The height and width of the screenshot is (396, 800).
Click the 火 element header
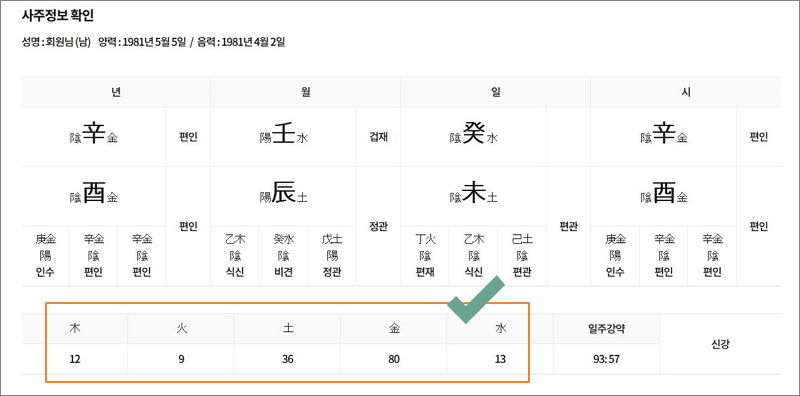[181, 329]
